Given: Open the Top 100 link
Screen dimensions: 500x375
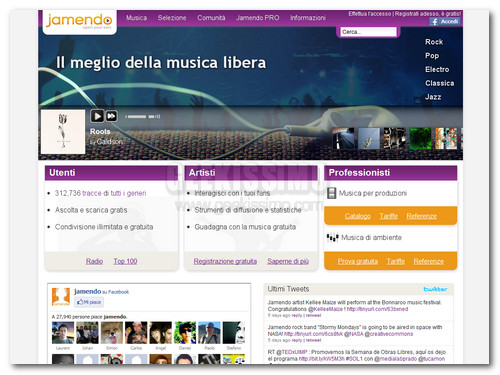Looking at the screenshot, I should [125, 261].
